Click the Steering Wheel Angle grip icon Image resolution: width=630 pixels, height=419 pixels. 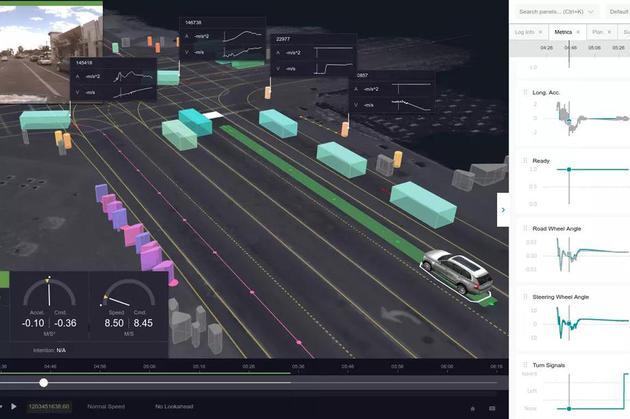pos(524,297)
